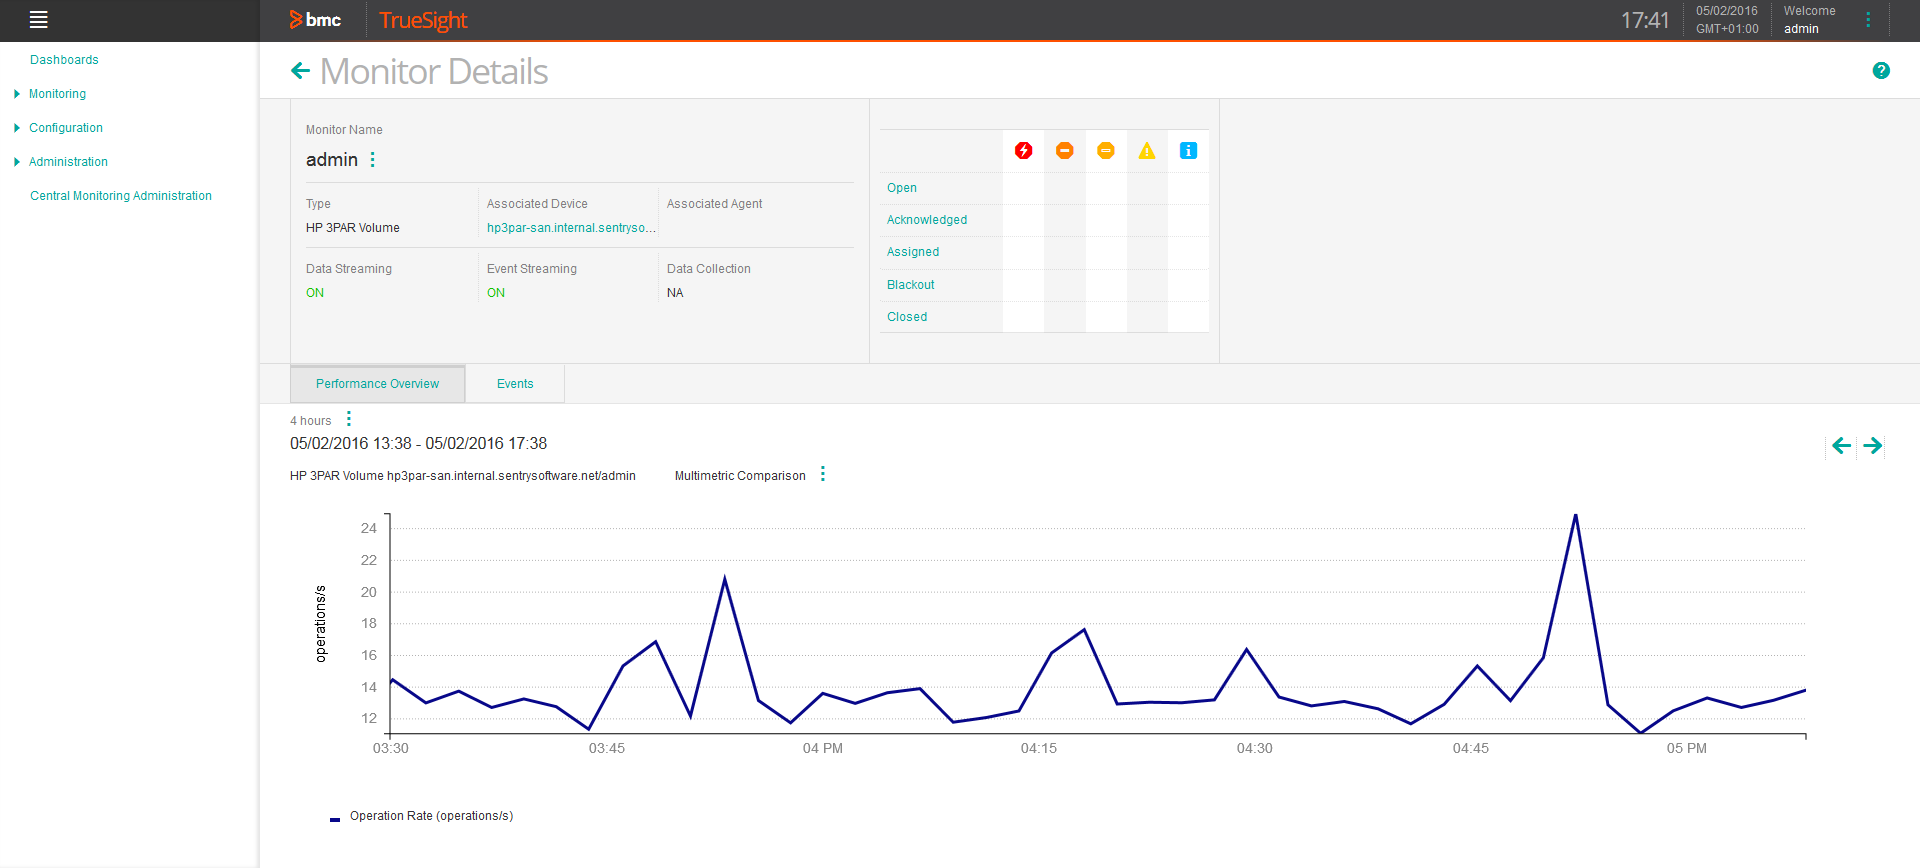Click the orange major severity icon
The width and height of the screenshot is (1920, 868).
tap(1065, 151)
